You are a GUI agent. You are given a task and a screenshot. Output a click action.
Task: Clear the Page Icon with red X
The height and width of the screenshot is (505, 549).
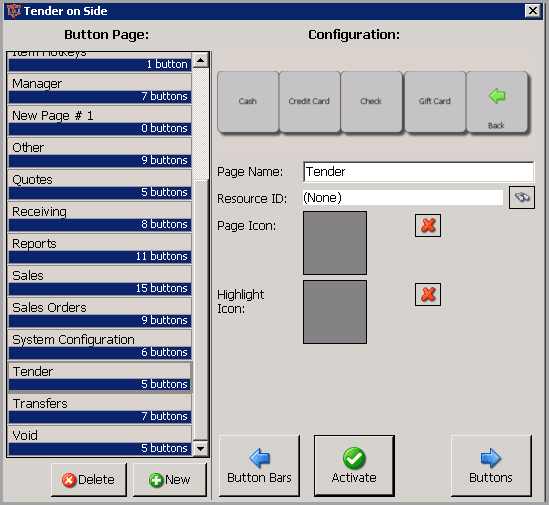coord(428,226)
